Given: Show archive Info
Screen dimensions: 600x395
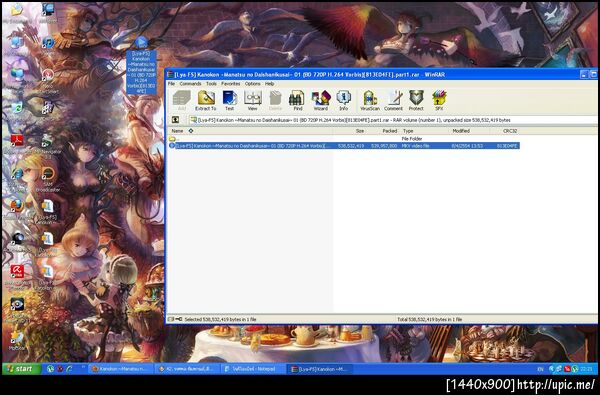Looking at the screenshot, I should (344, 101).
